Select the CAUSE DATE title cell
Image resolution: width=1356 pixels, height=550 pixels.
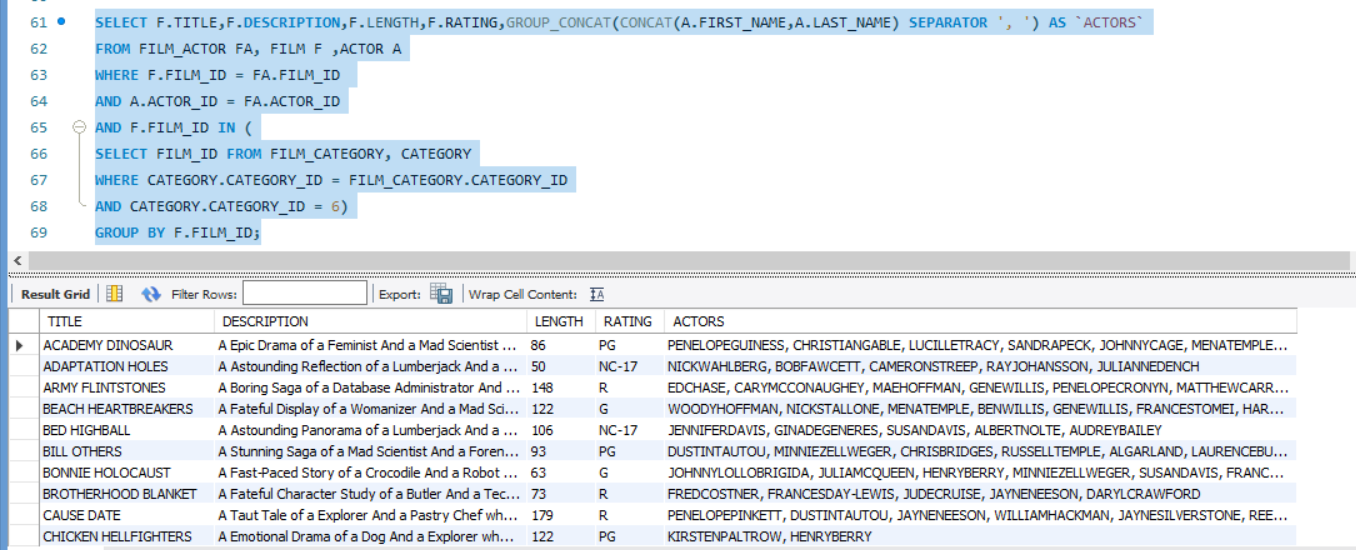click(x=125, y=515)
